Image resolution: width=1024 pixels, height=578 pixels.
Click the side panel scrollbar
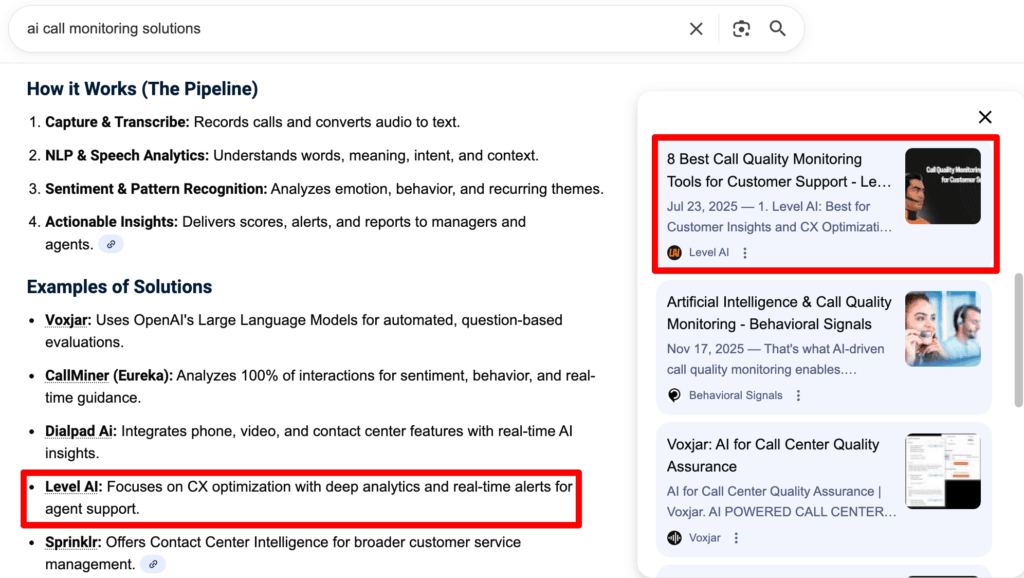click(x=1018, y=340)
